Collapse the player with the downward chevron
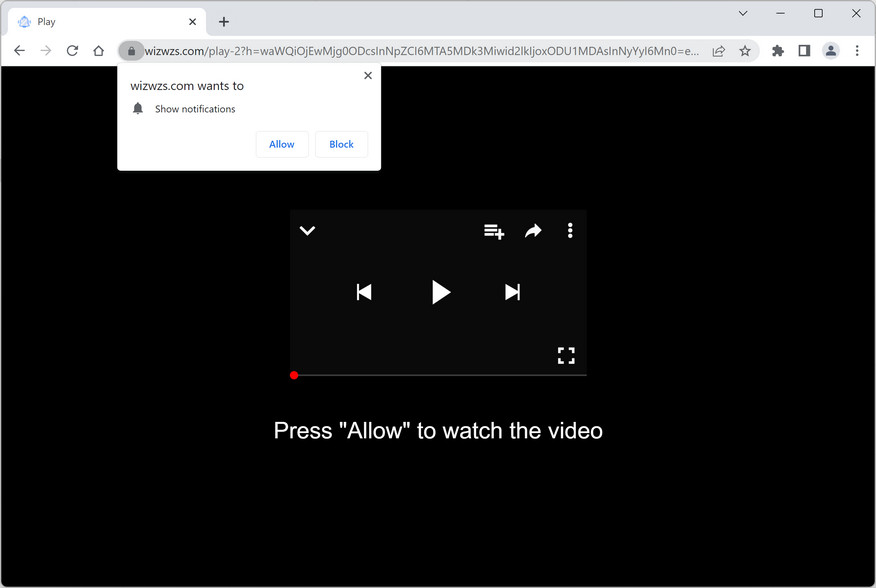The image size is (876, 588). pos(307,231)
